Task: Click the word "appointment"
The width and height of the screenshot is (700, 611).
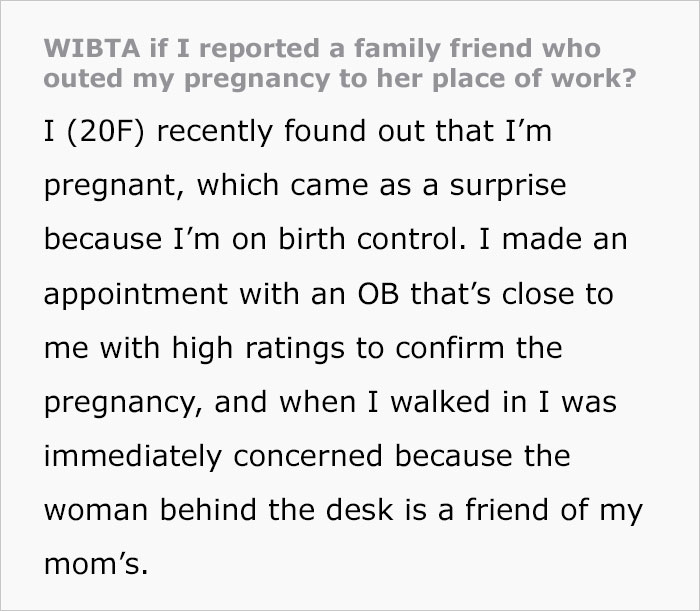Action: tap(128, 297)
